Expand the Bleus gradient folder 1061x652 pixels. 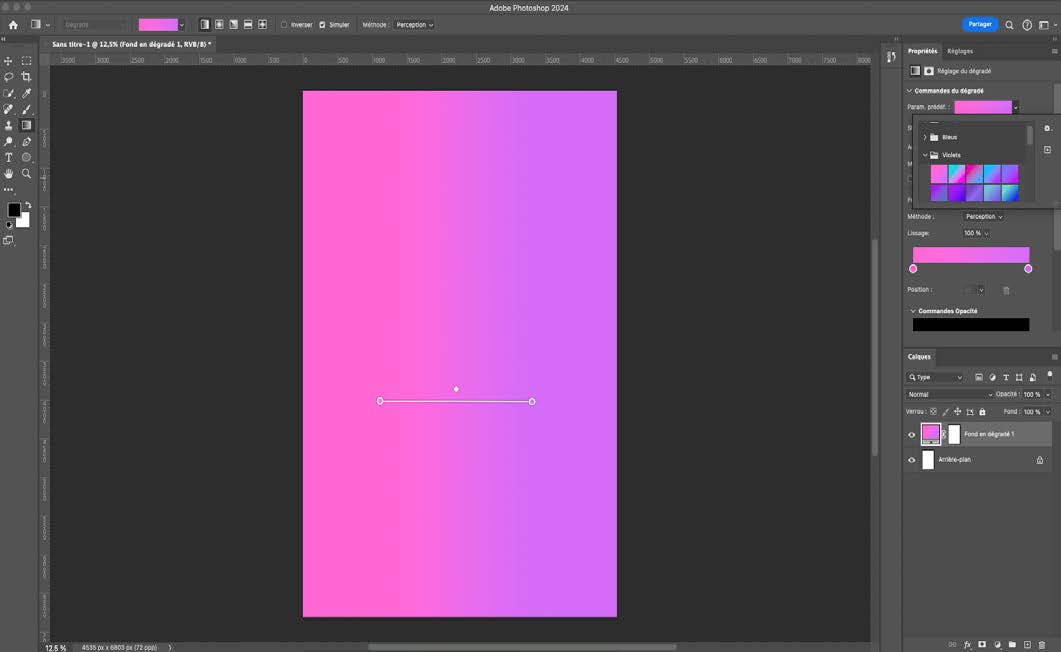tap(924, 137)
